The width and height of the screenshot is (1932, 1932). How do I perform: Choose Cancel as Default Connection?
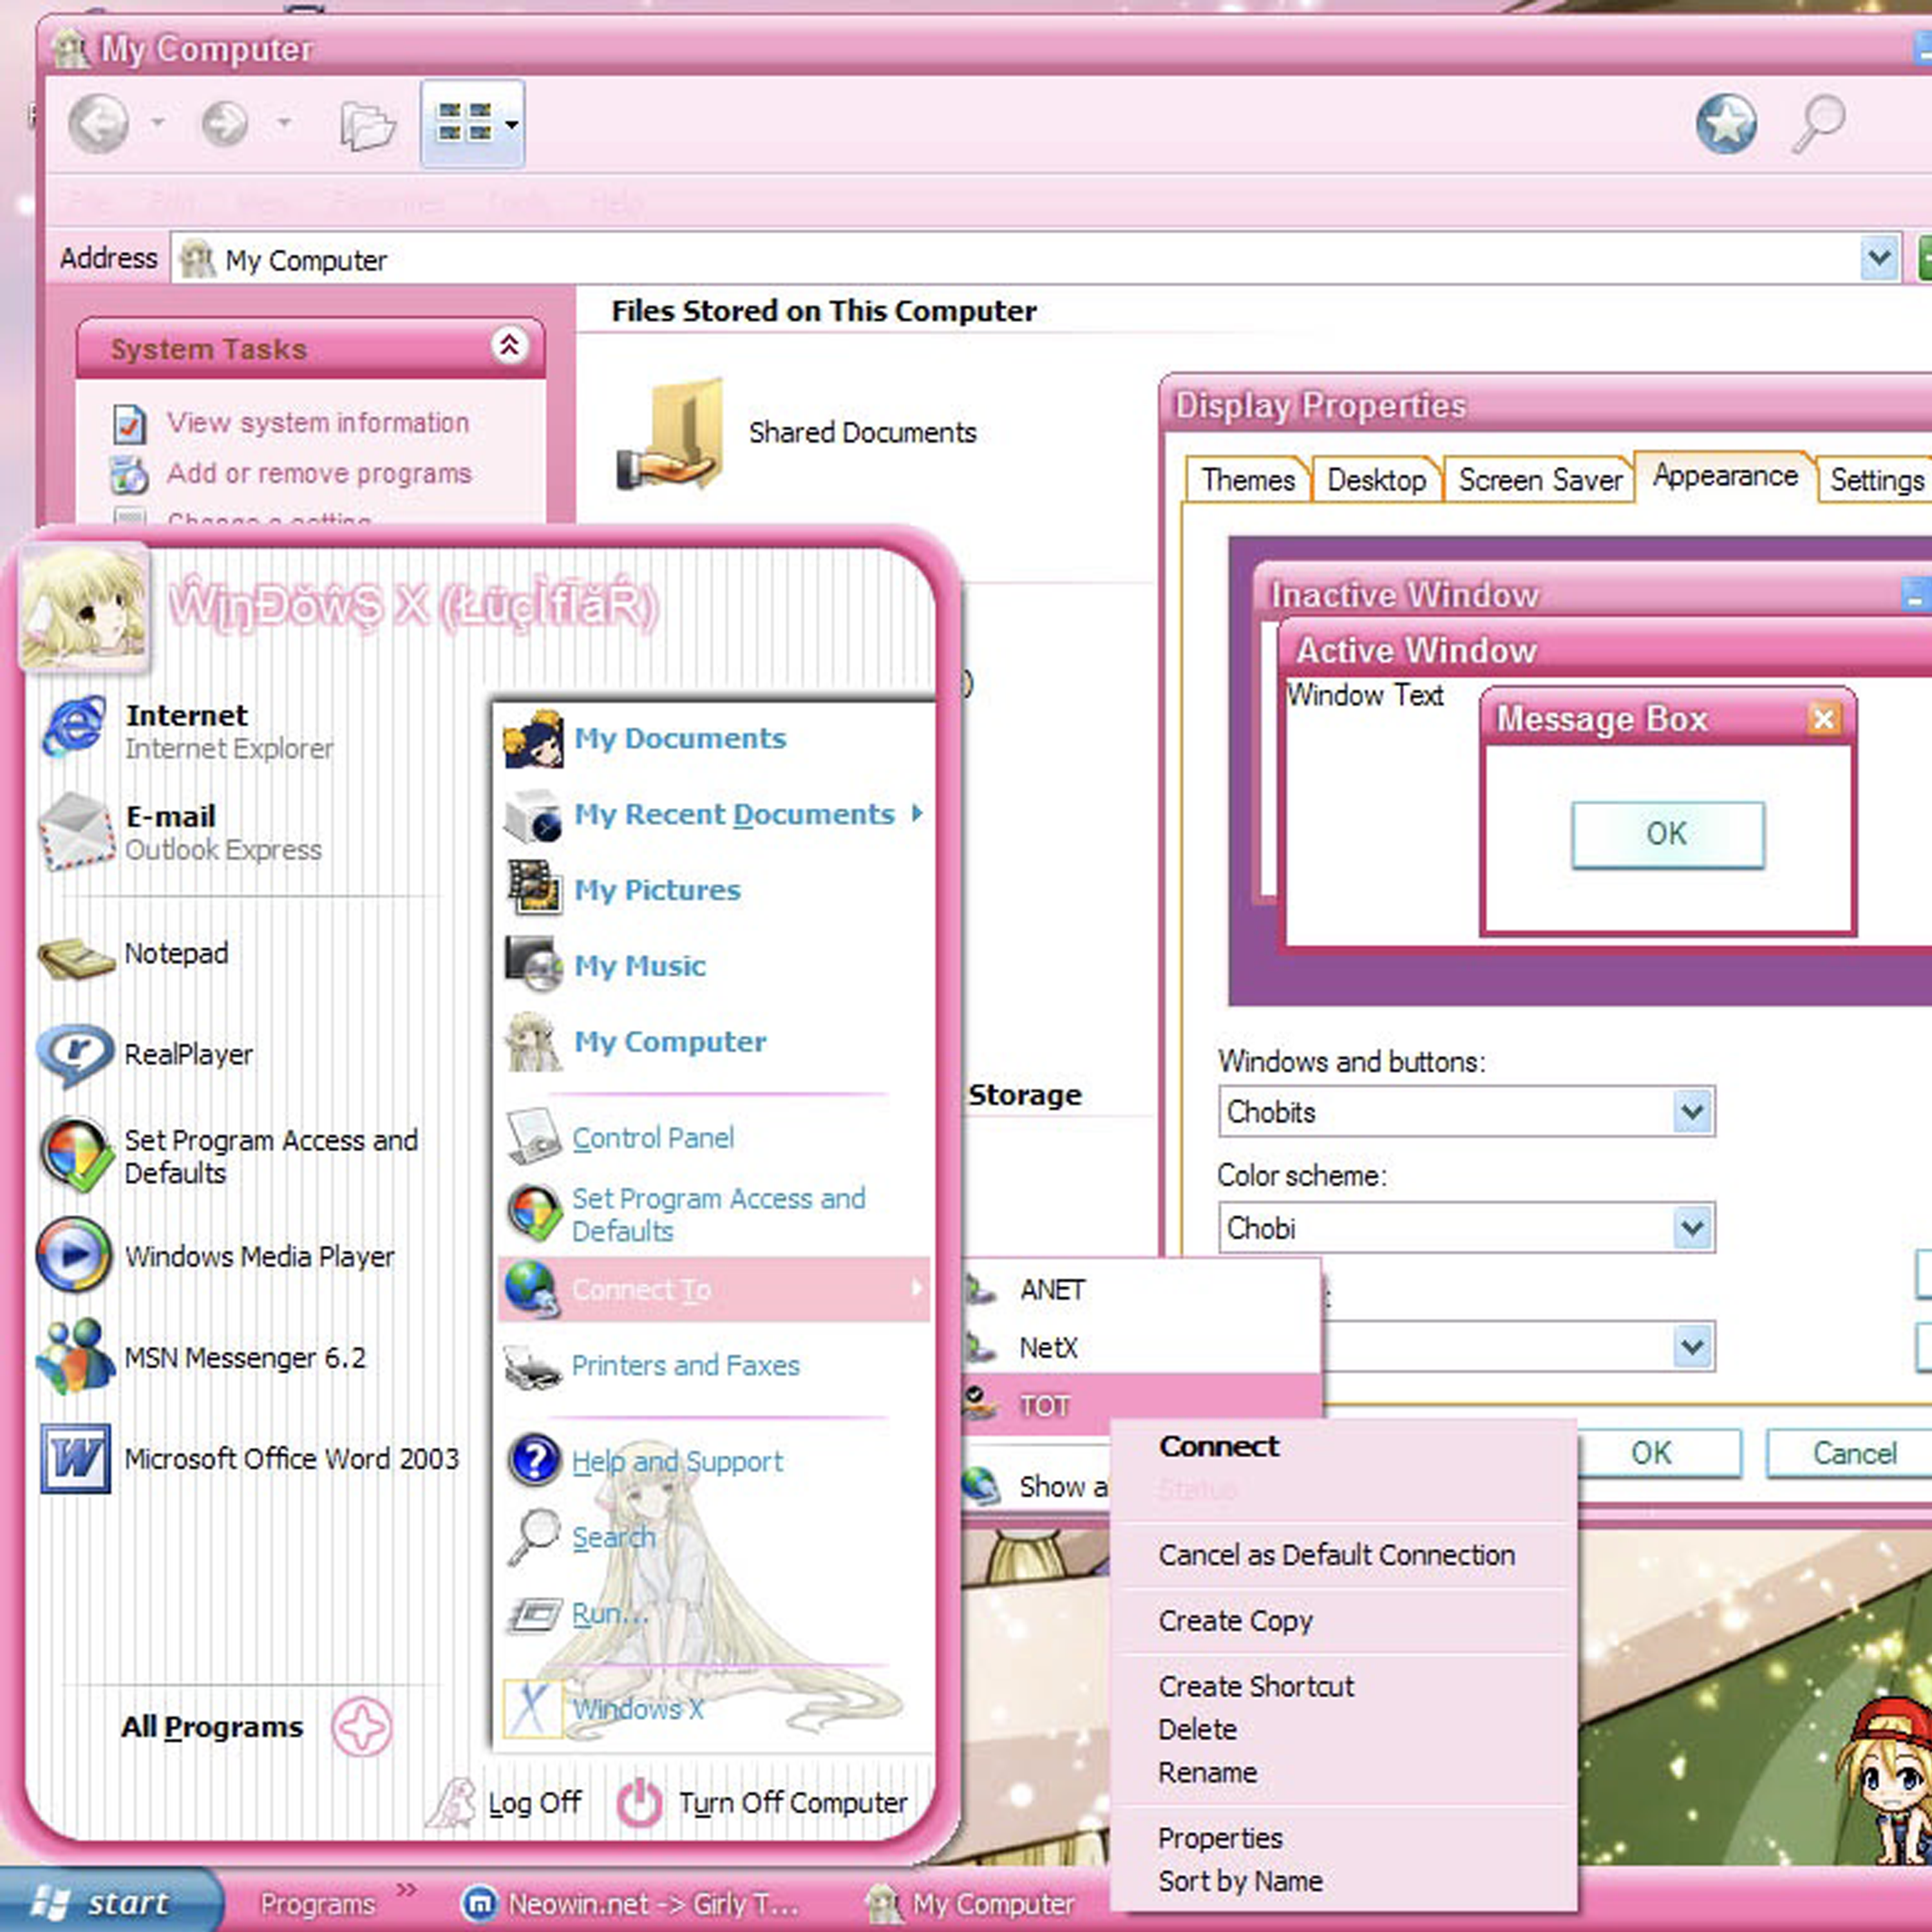point(1336,1555)
